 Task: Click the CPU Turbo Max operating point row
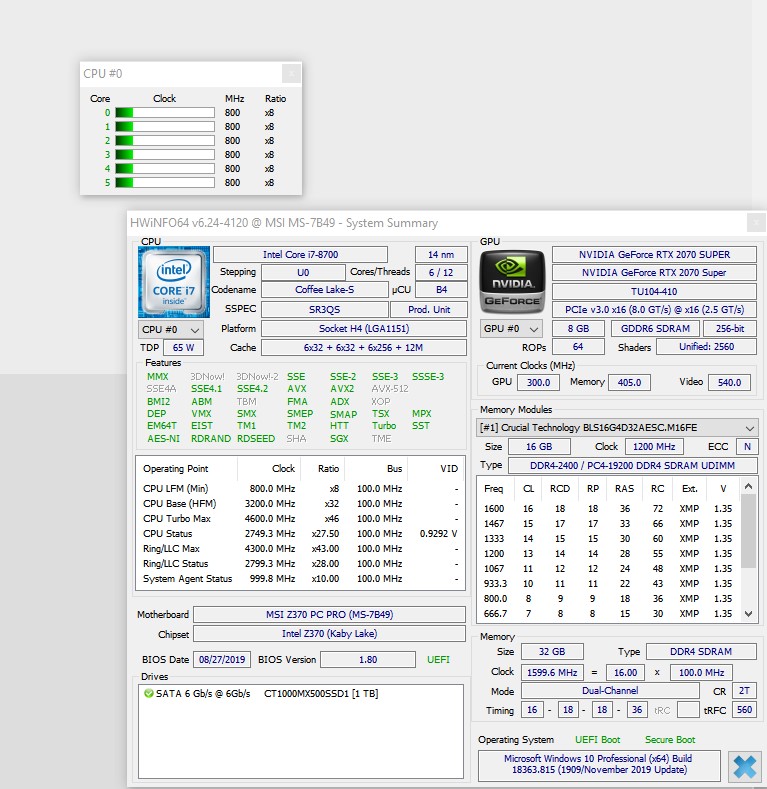300,519
